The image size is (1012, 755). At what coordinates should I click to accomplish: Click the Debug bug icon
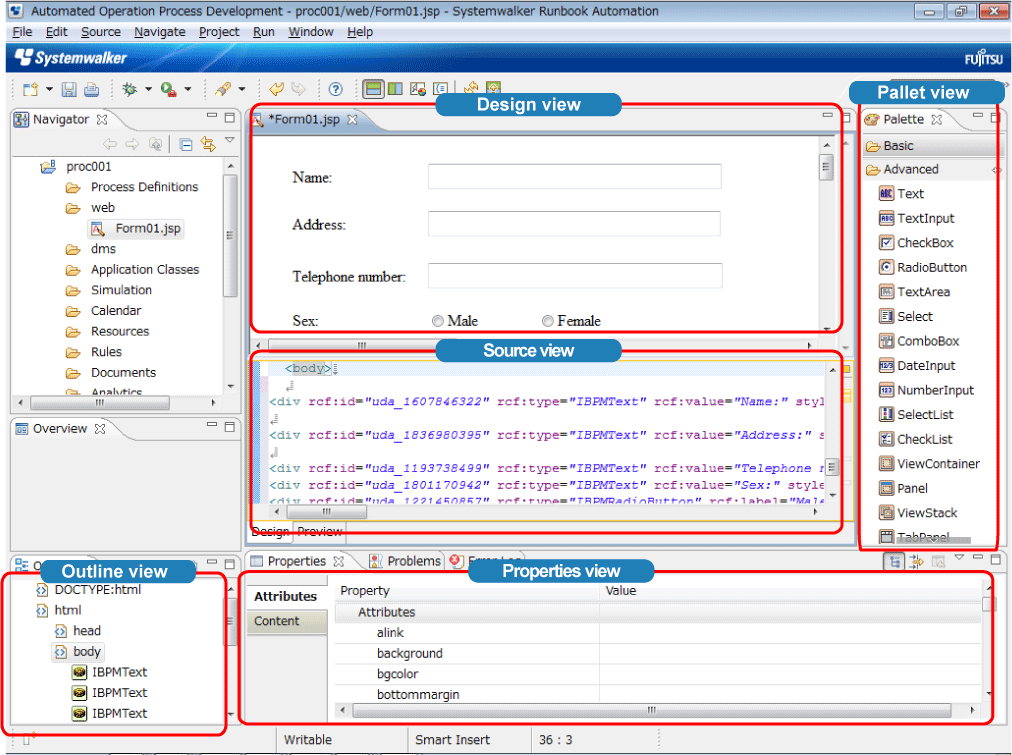129,89
